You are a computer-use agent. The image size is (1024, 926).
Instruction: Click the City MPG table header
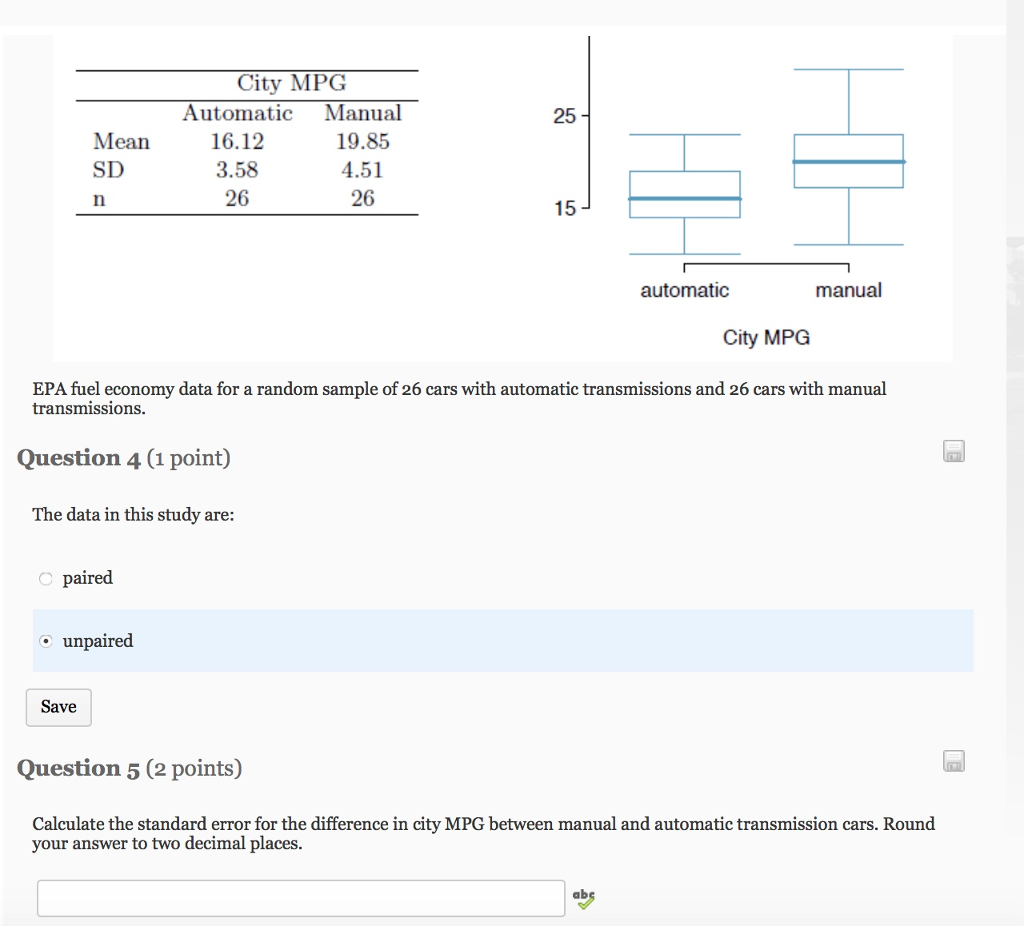coord(290,83)
